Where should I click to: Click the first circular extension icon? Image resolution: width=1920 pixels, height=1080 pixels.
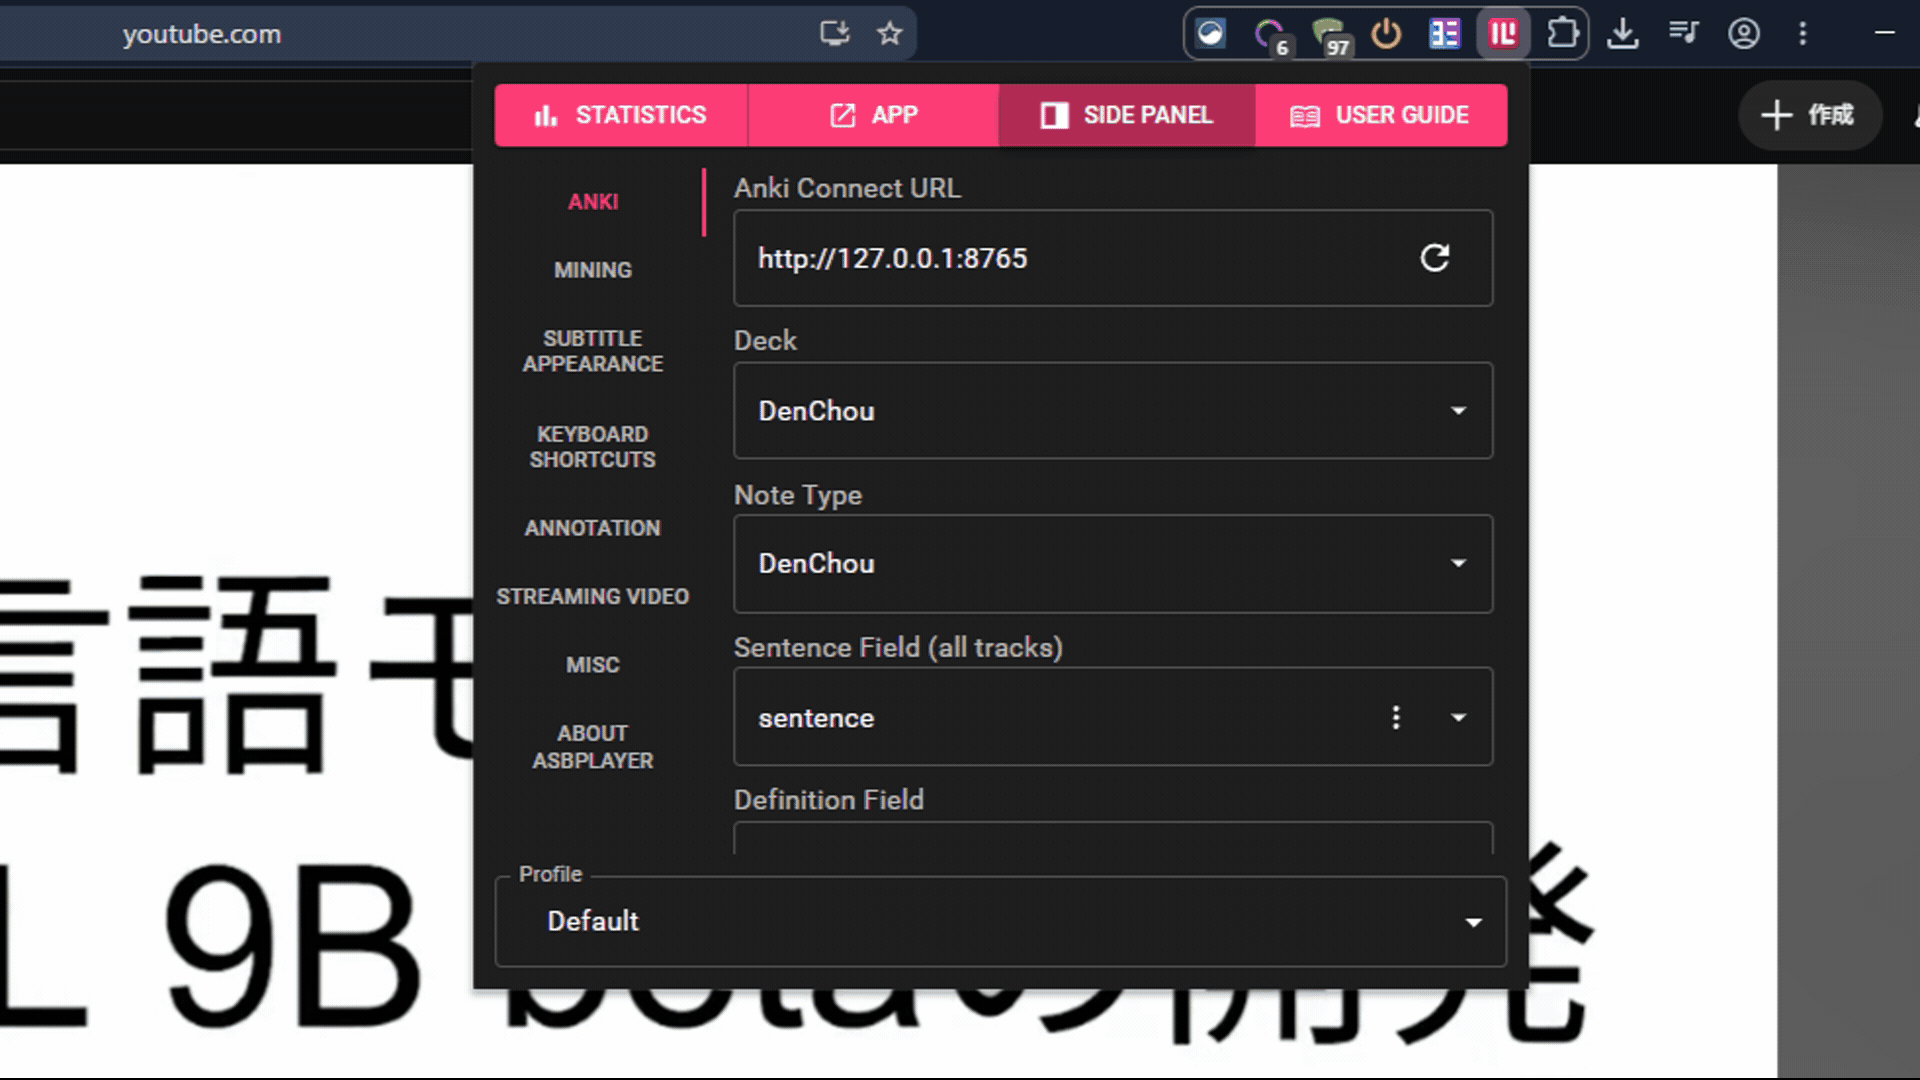click(1211, 34)
